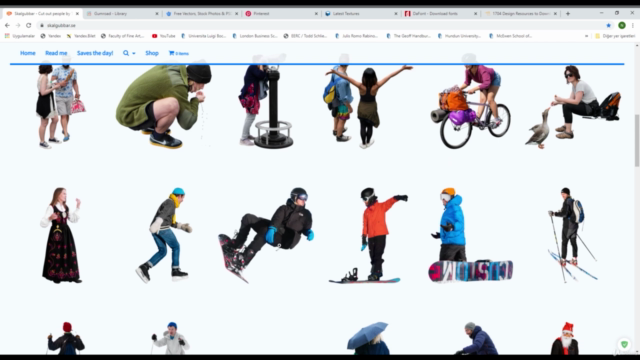Switch to DaFont - Download fonts tab
Viewport: 640px width, 360px height.
pos(440,13)
